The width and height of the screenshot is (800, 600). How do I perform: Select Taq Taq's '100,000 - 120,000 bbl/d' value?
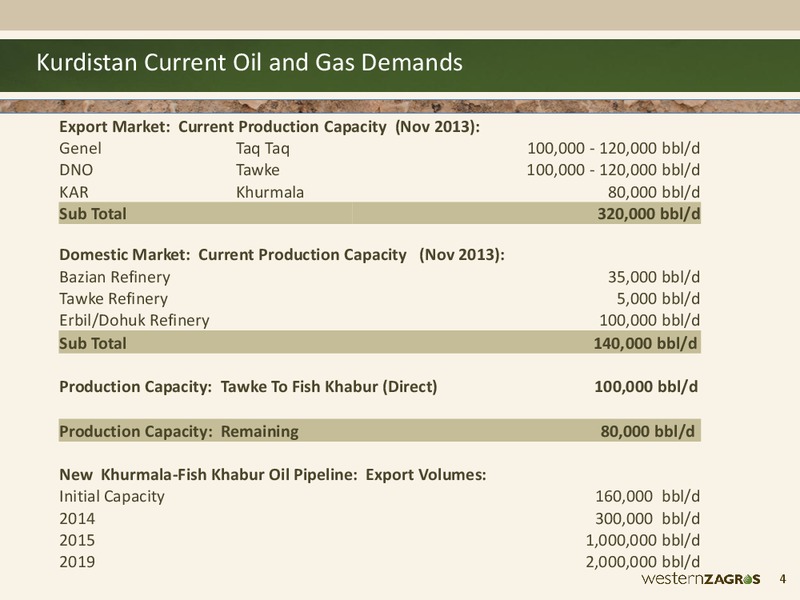(613, 148)
